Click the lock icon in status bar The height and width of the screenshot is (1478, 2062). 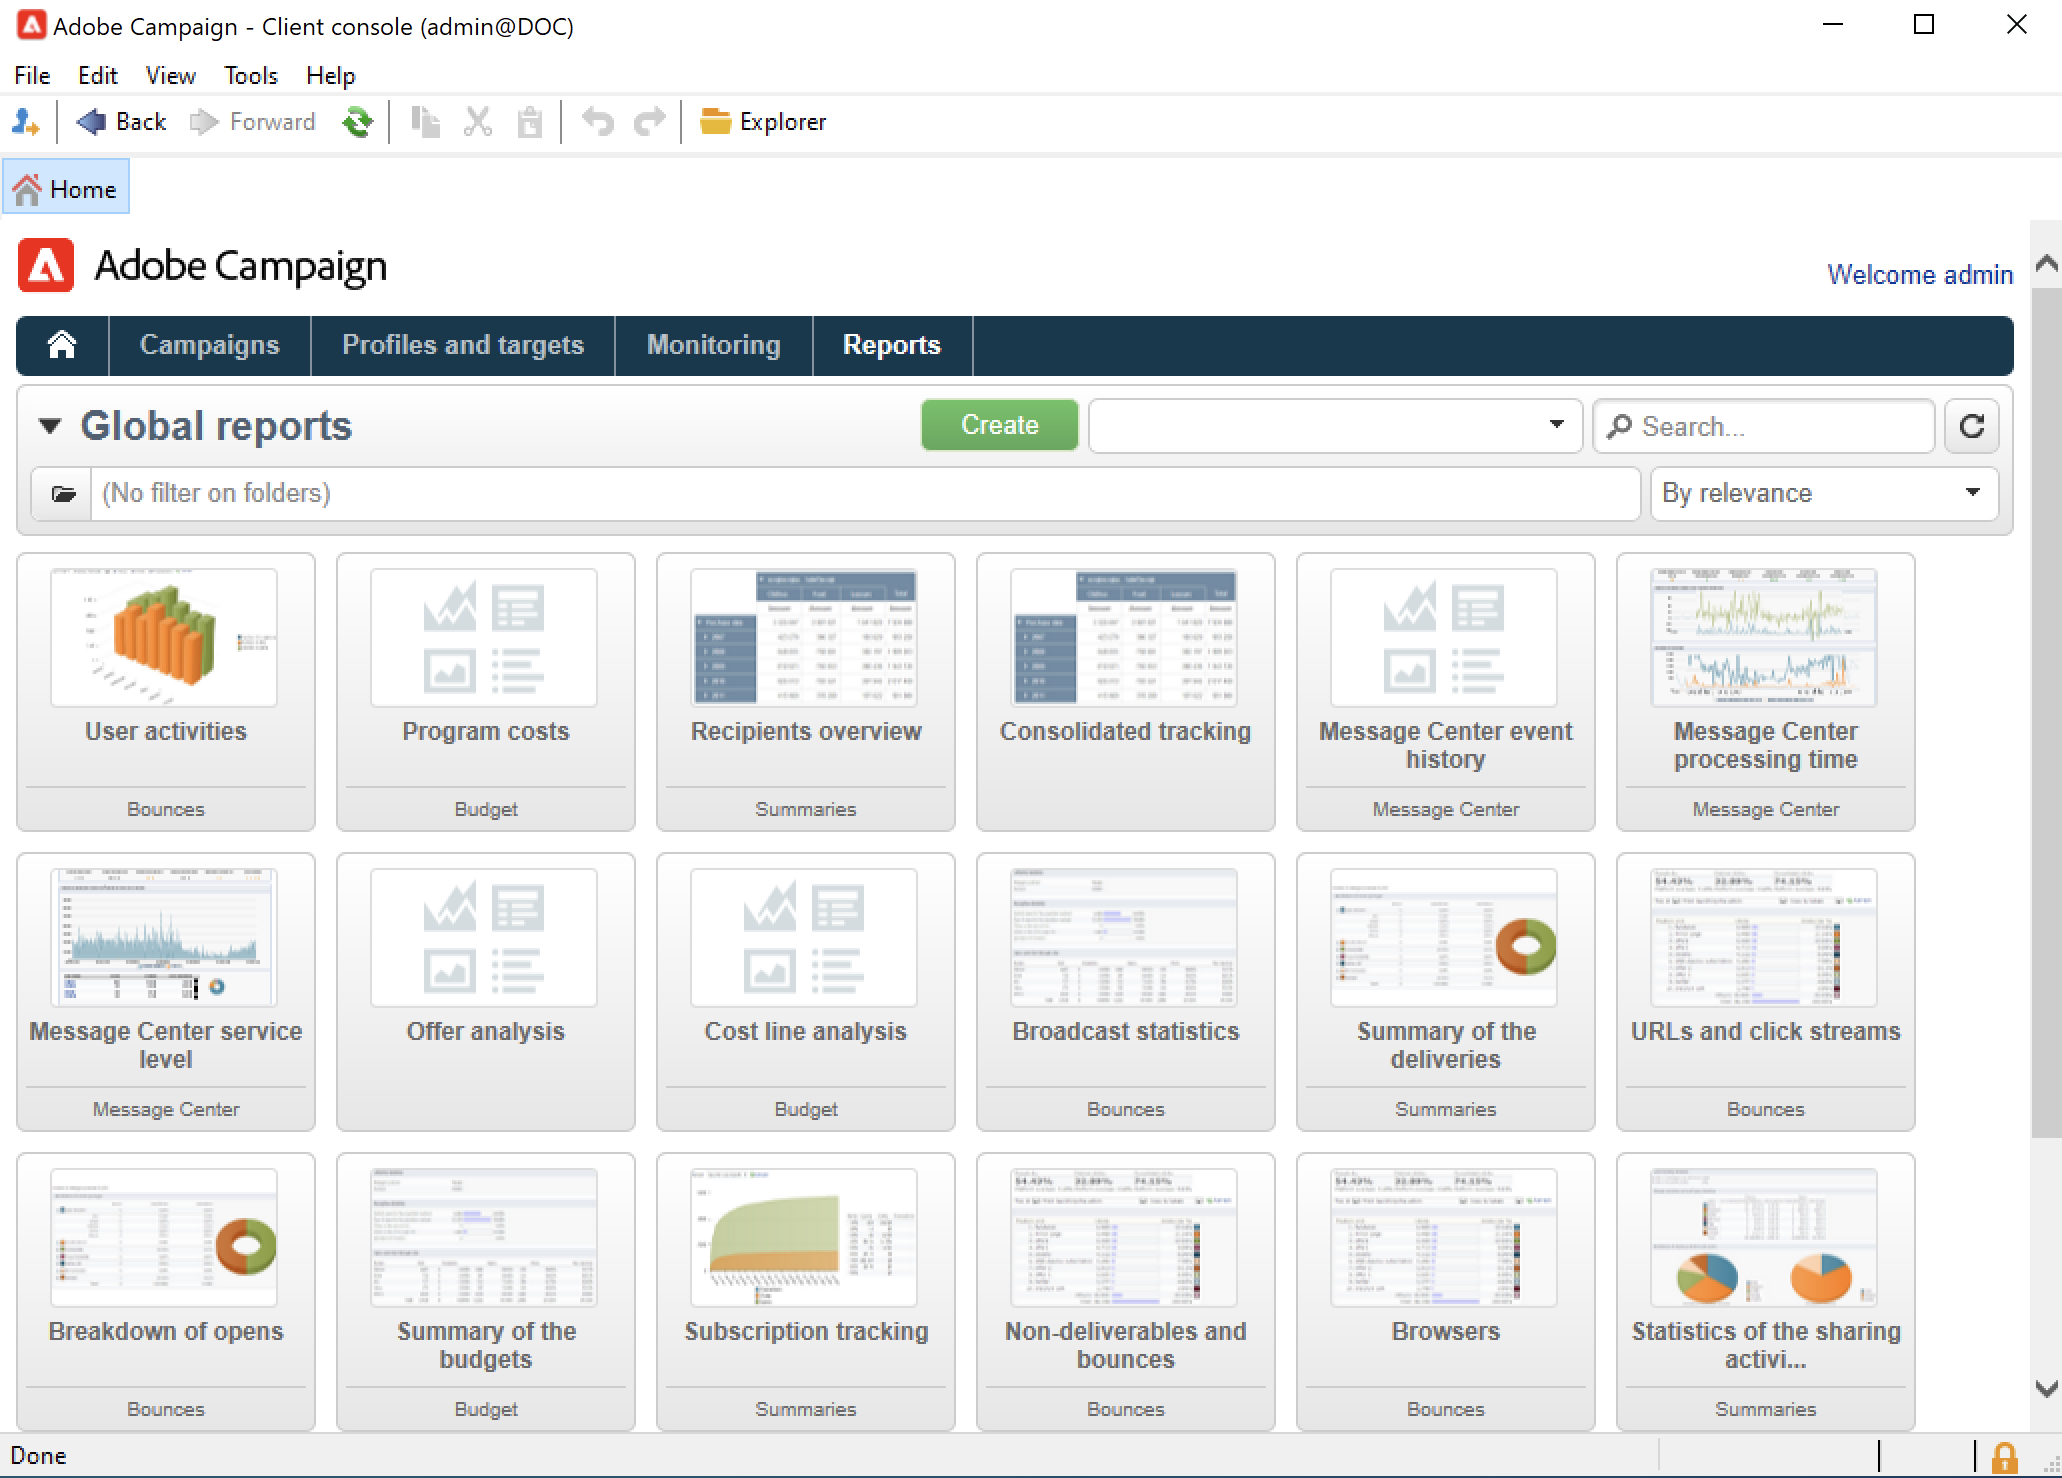click(x=2004, y=1457)
